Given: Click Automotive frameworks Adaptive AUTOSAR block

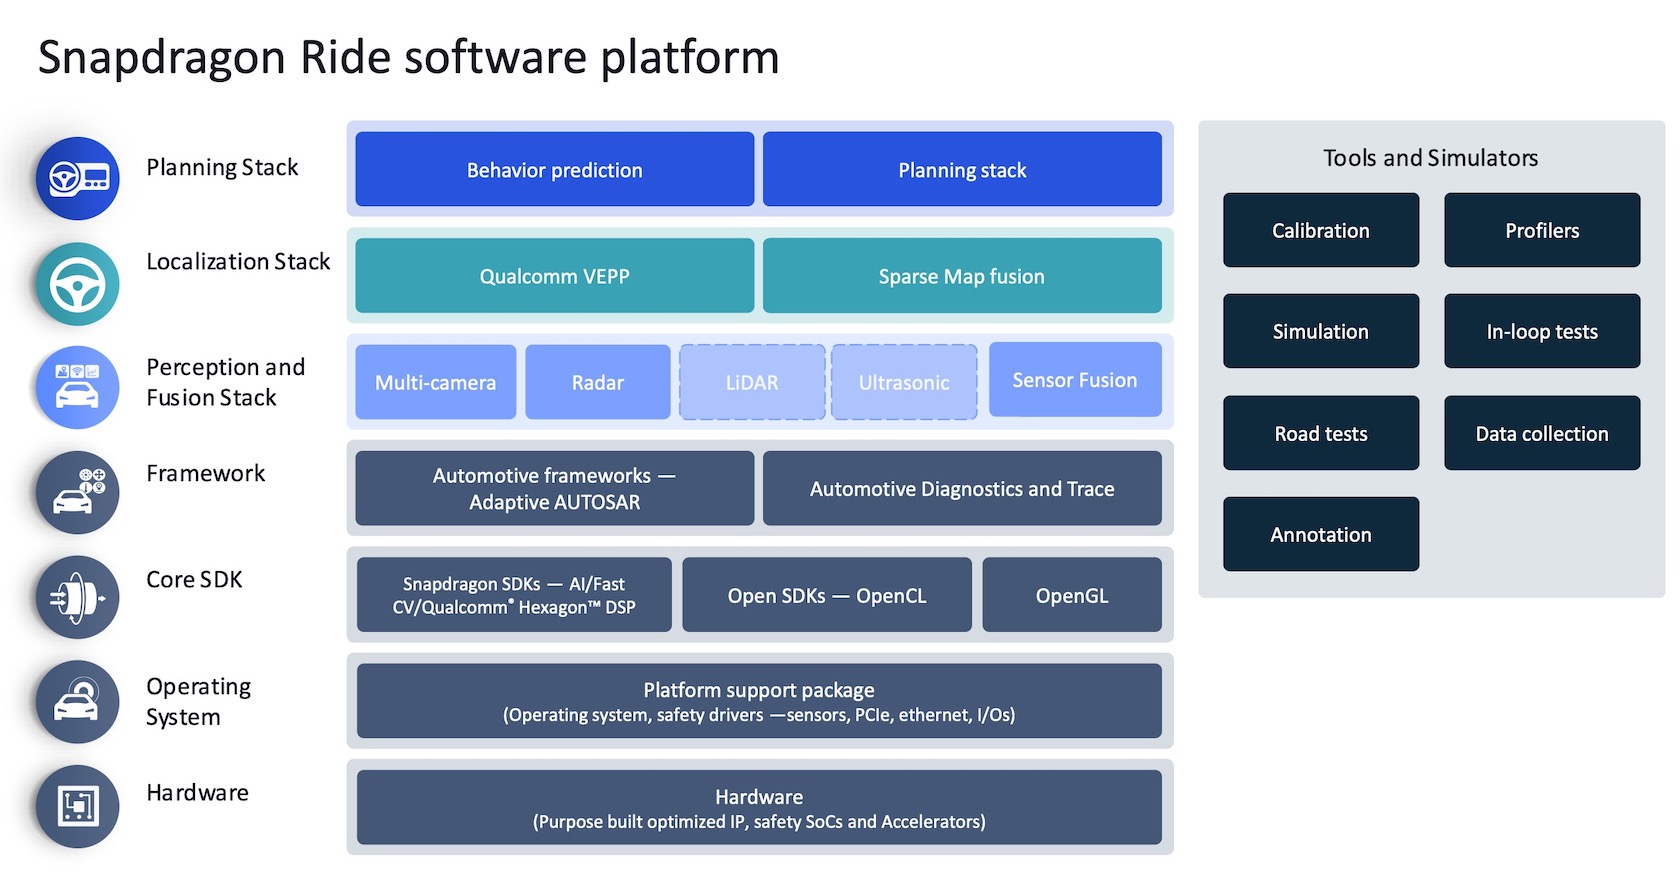Looking at the screenshot, I should pos(555,489).
